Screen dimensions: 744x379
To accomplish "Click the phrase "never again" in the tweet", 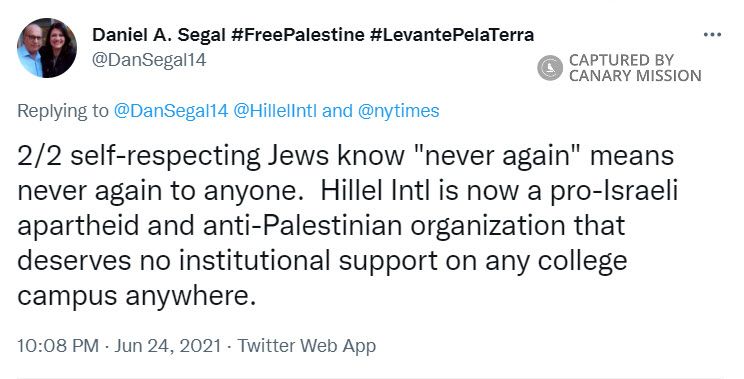I will coord(498,156).
